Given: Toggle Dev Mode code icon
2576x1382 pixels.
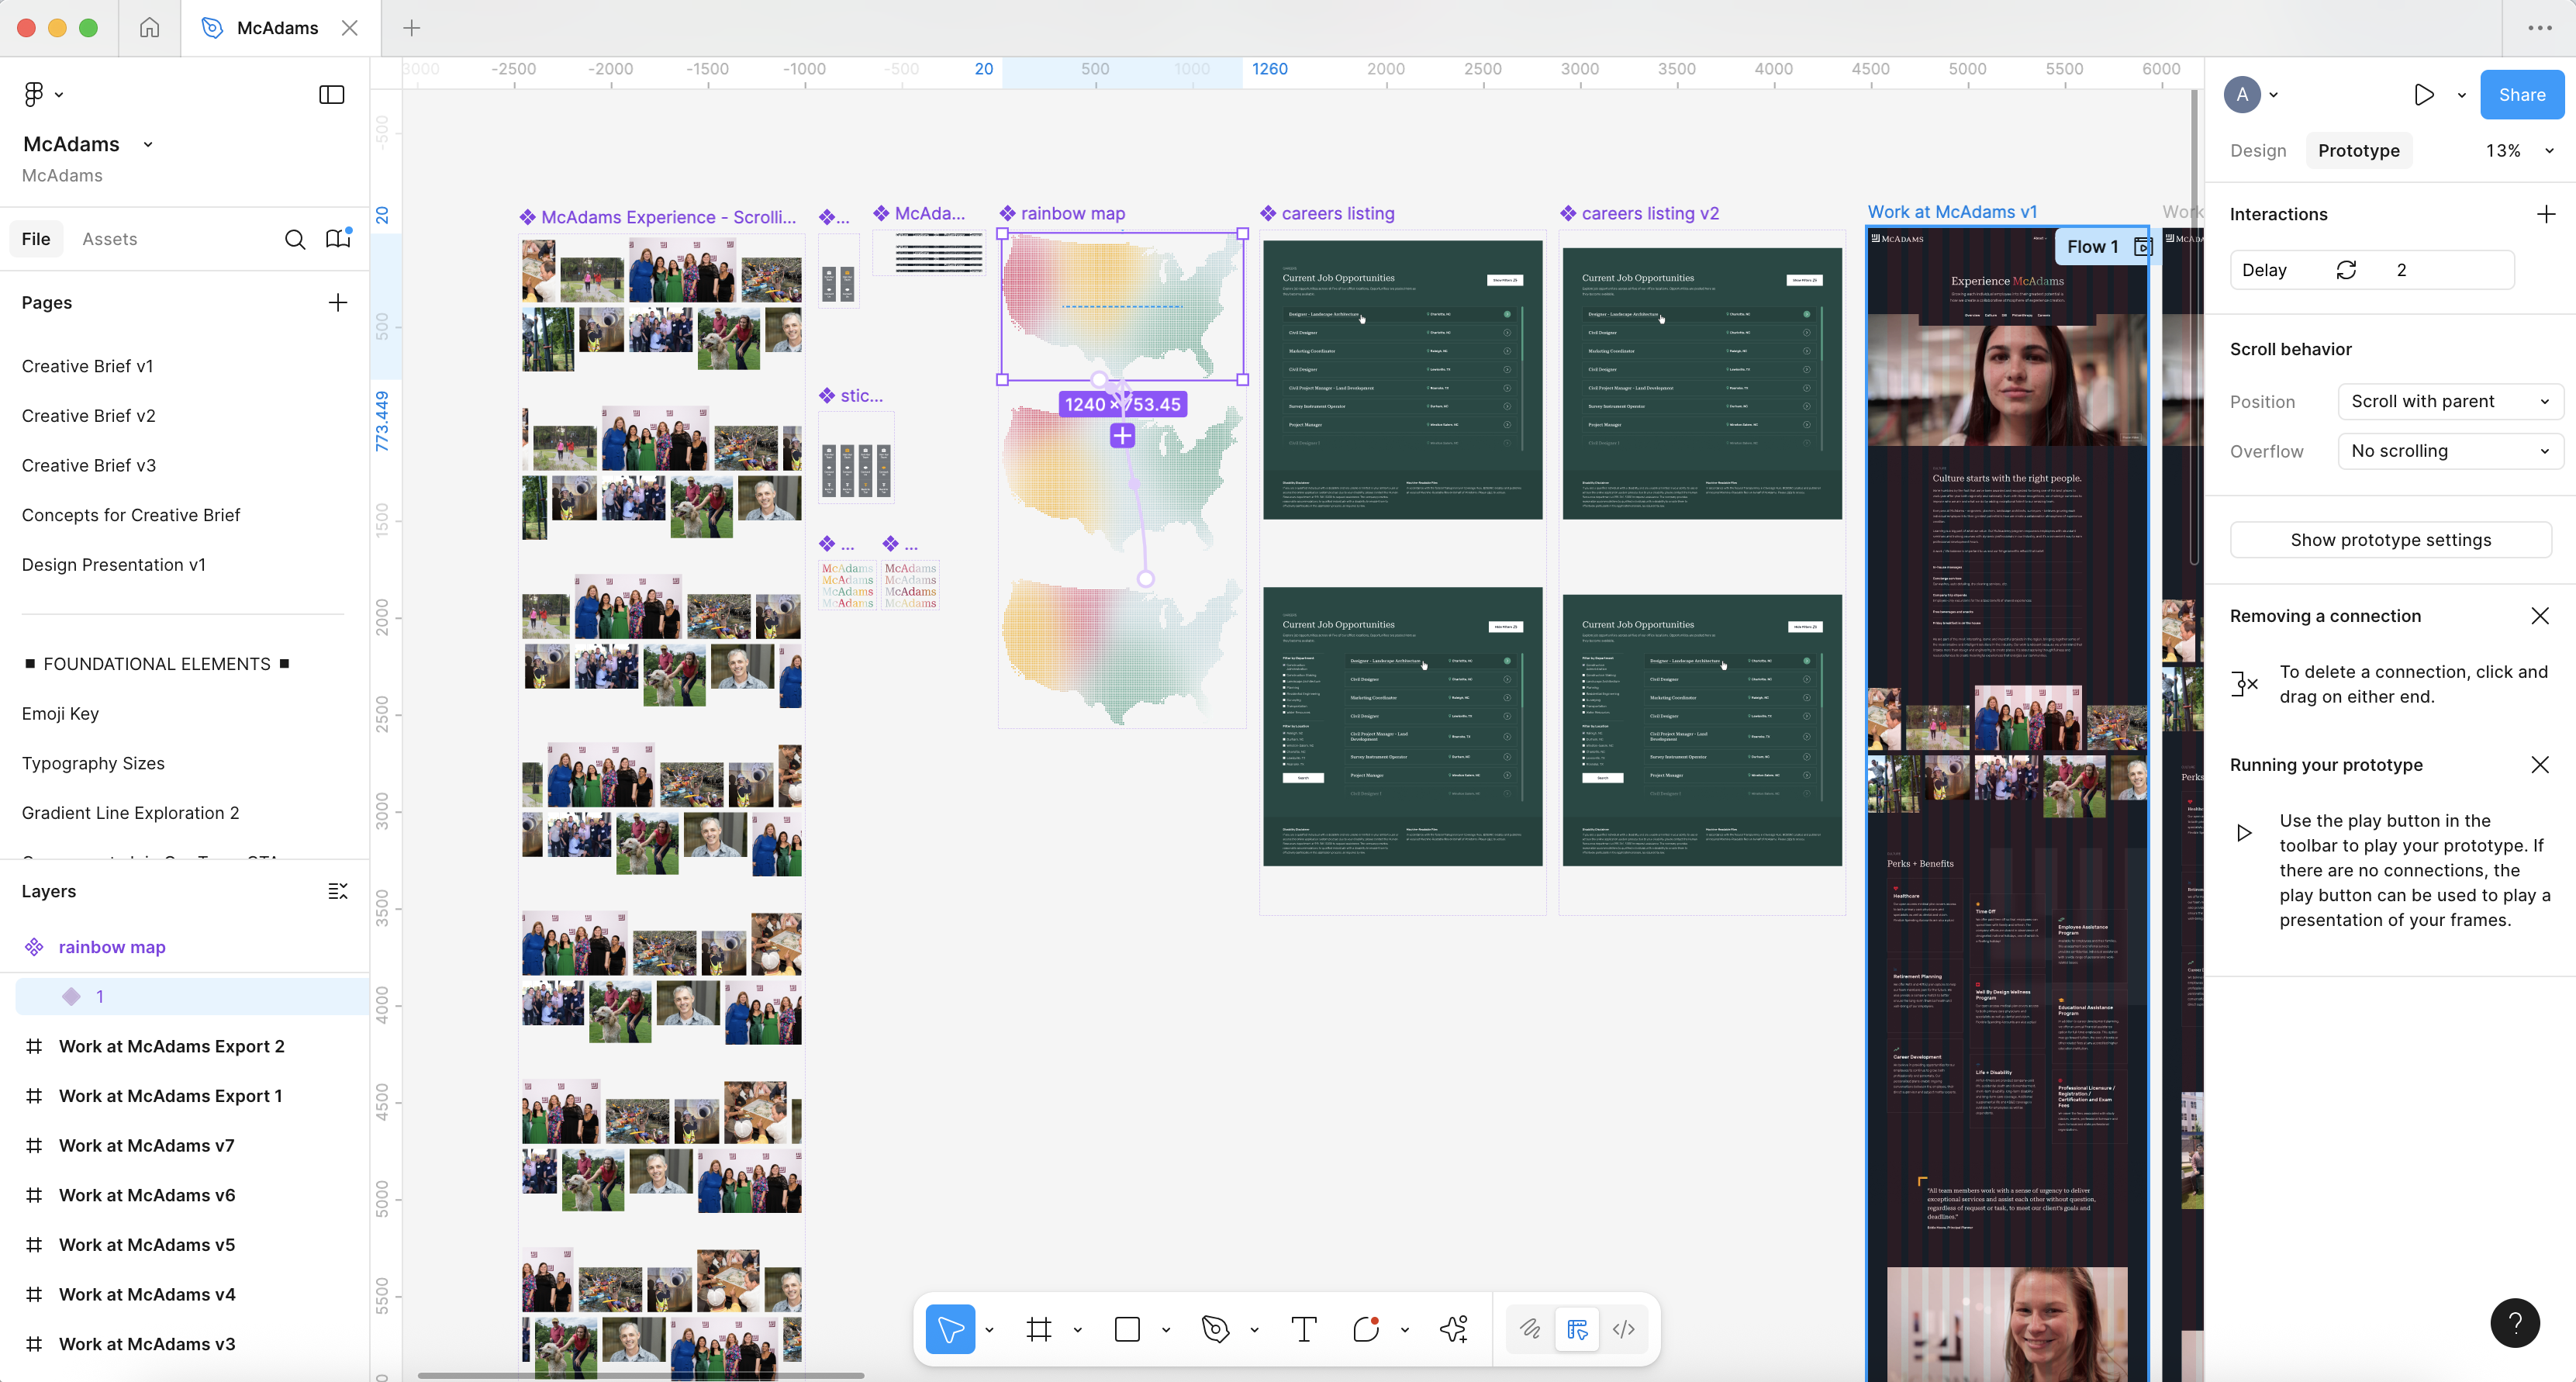Looking at the screenshot, I should point(1623,1329).
